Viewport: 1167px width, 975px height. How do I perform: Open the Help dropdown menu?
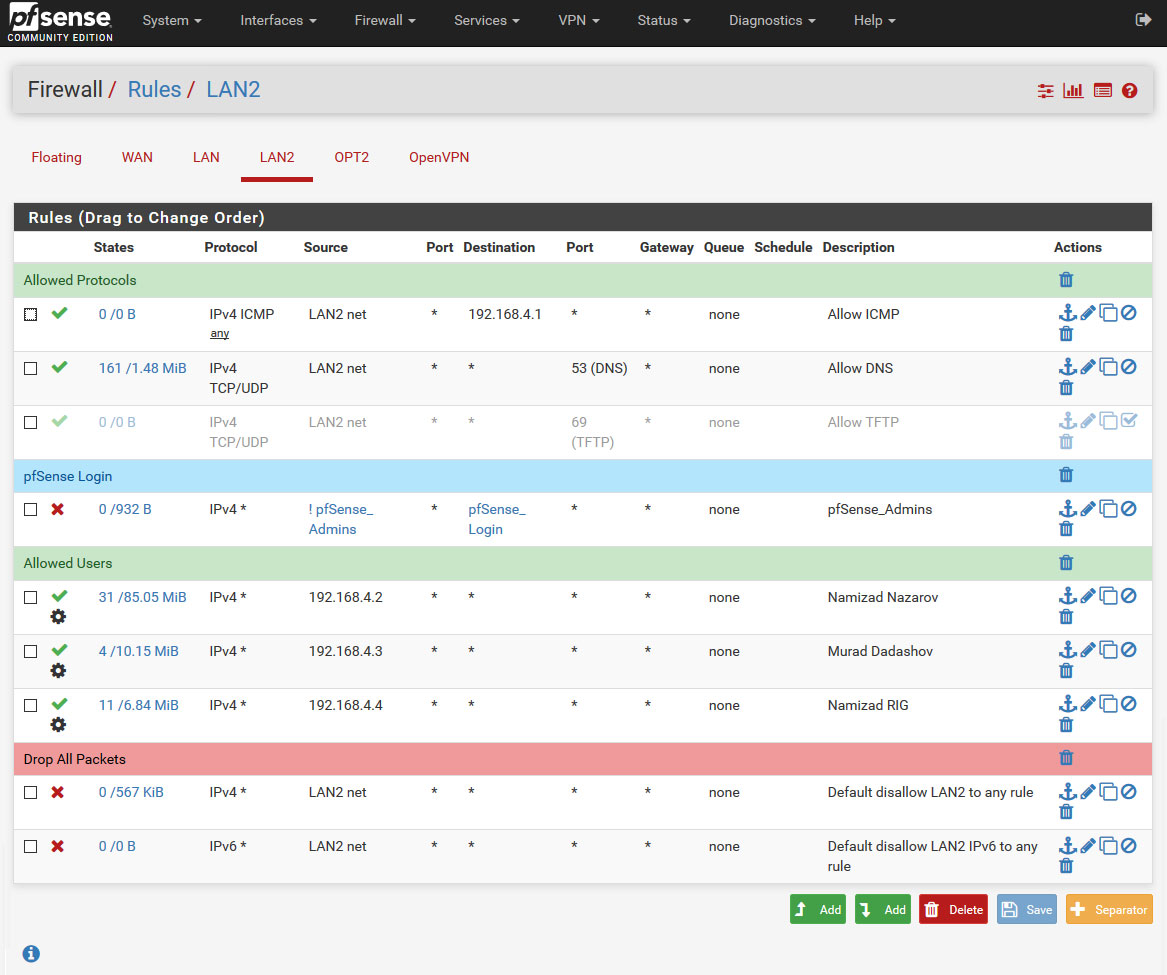[x=875, y=21]
